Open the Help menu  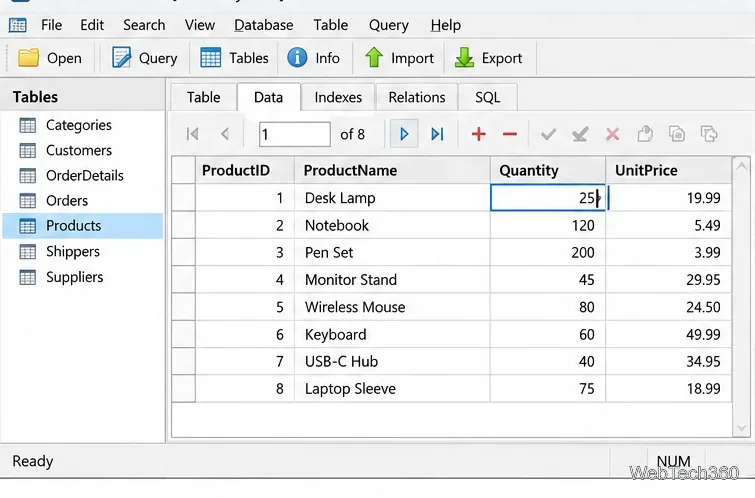pyautogui.click(x=445, y=25)
